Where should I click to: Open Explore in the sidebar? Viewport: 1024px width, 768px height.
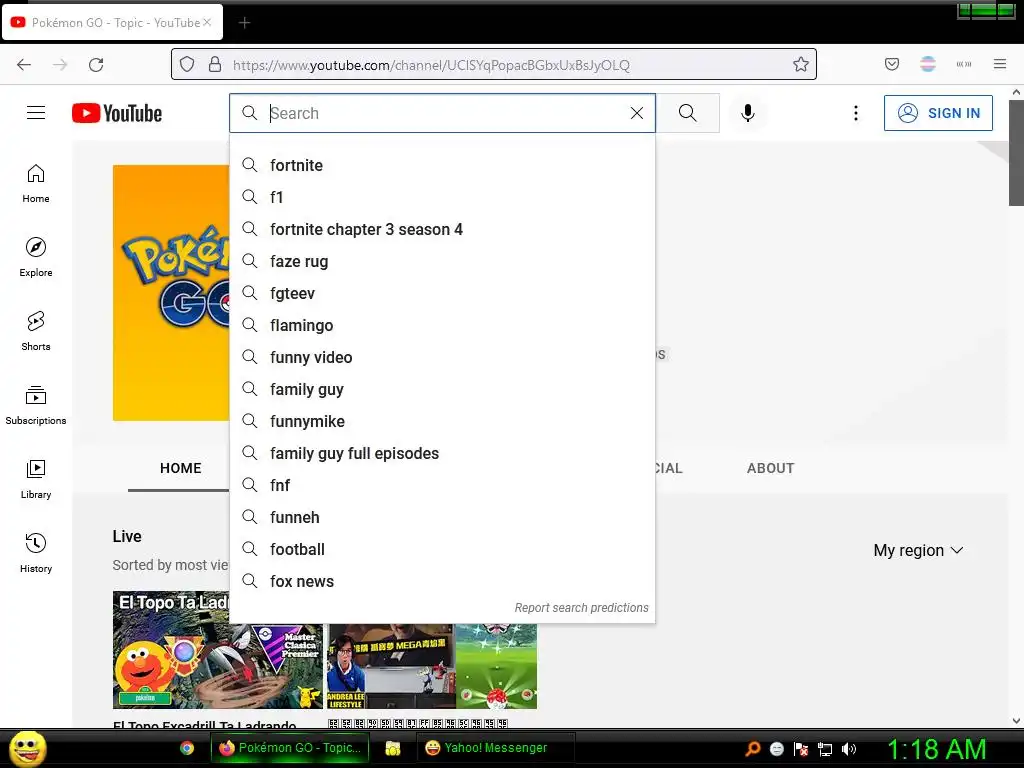[x=36, y=257]
